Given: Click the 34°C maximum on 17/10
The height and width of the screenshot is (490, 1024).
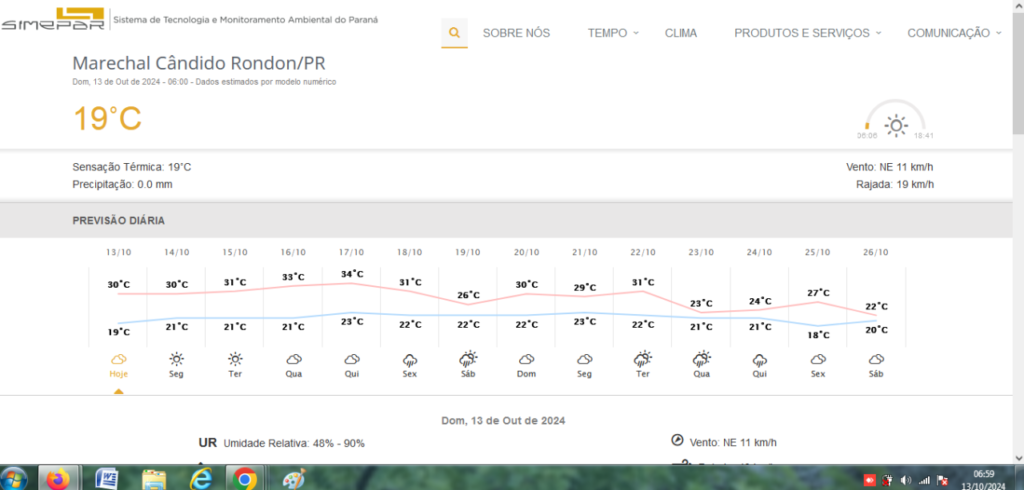Looking at the screenshot, I should point(353,274).
